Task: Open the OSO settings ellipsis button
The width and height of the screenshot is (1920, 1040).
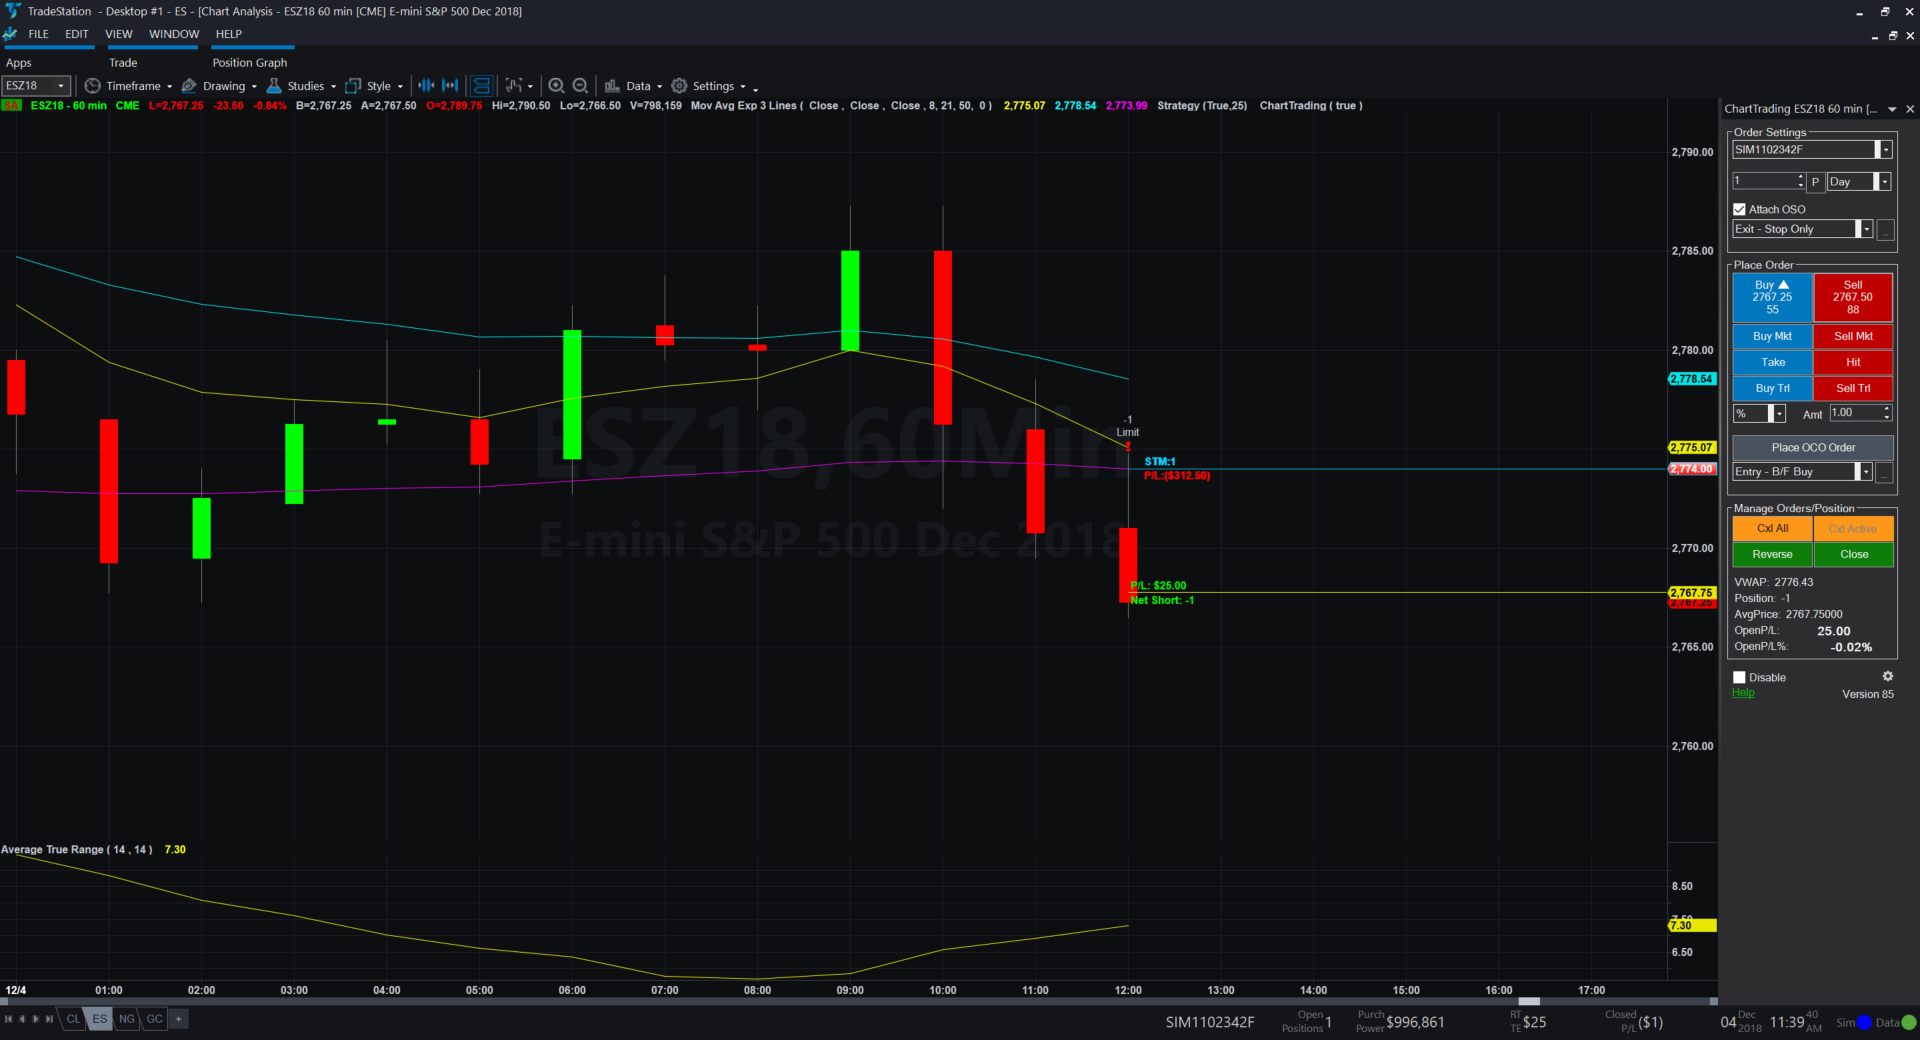Action: 1885,230
